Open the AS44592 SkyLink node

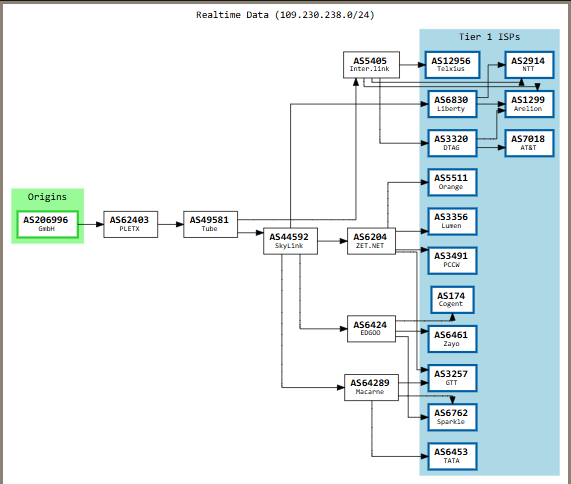pyautogui.click(x=290, y=241)
